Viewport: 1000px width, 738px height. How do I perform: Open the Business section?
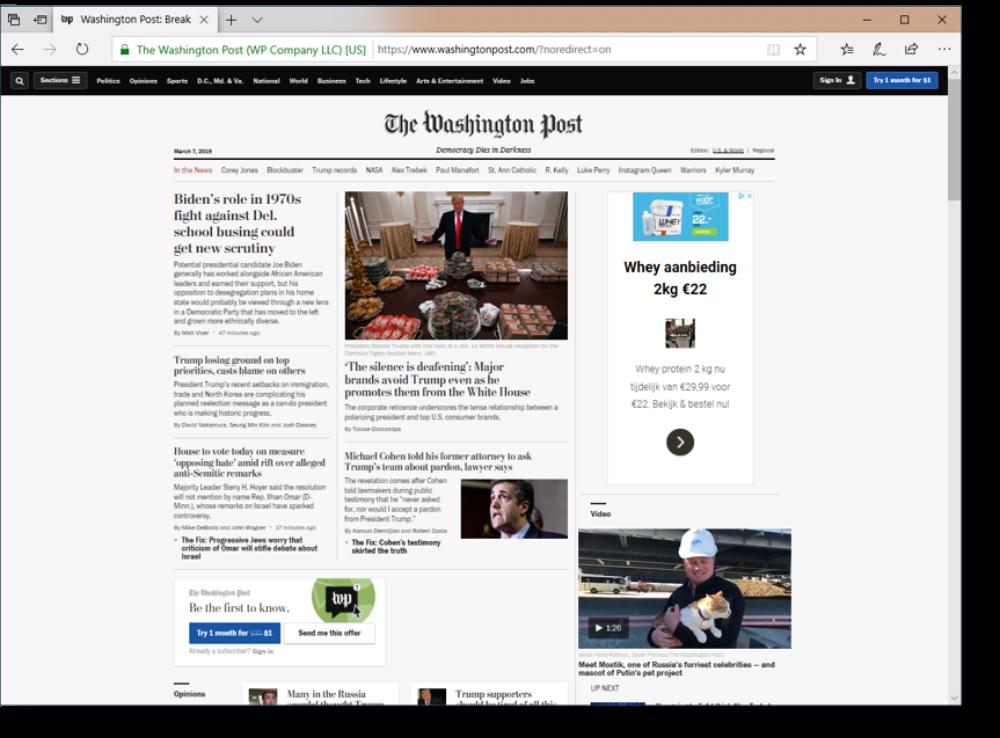(331, 81)
